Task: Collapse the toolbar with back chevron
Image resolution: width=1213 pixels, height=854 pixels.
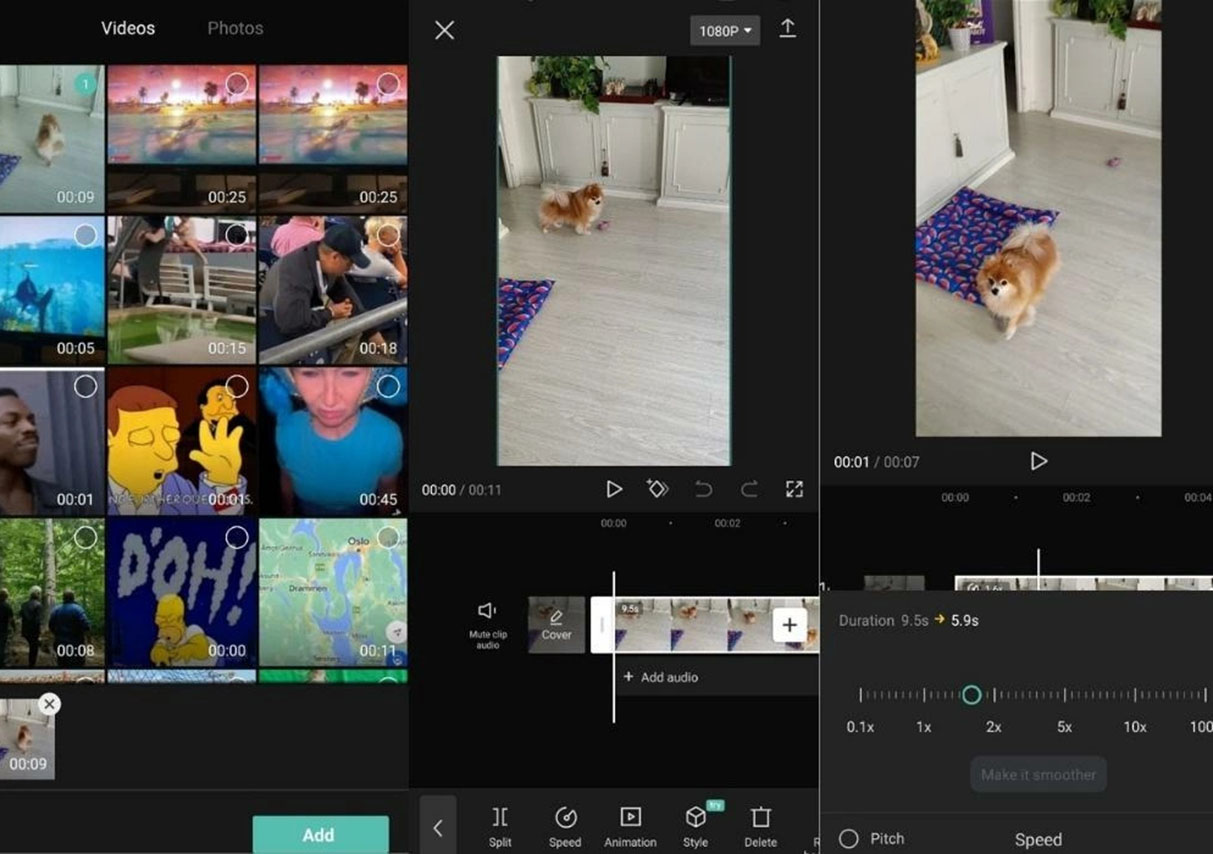Action: (438, 827)
